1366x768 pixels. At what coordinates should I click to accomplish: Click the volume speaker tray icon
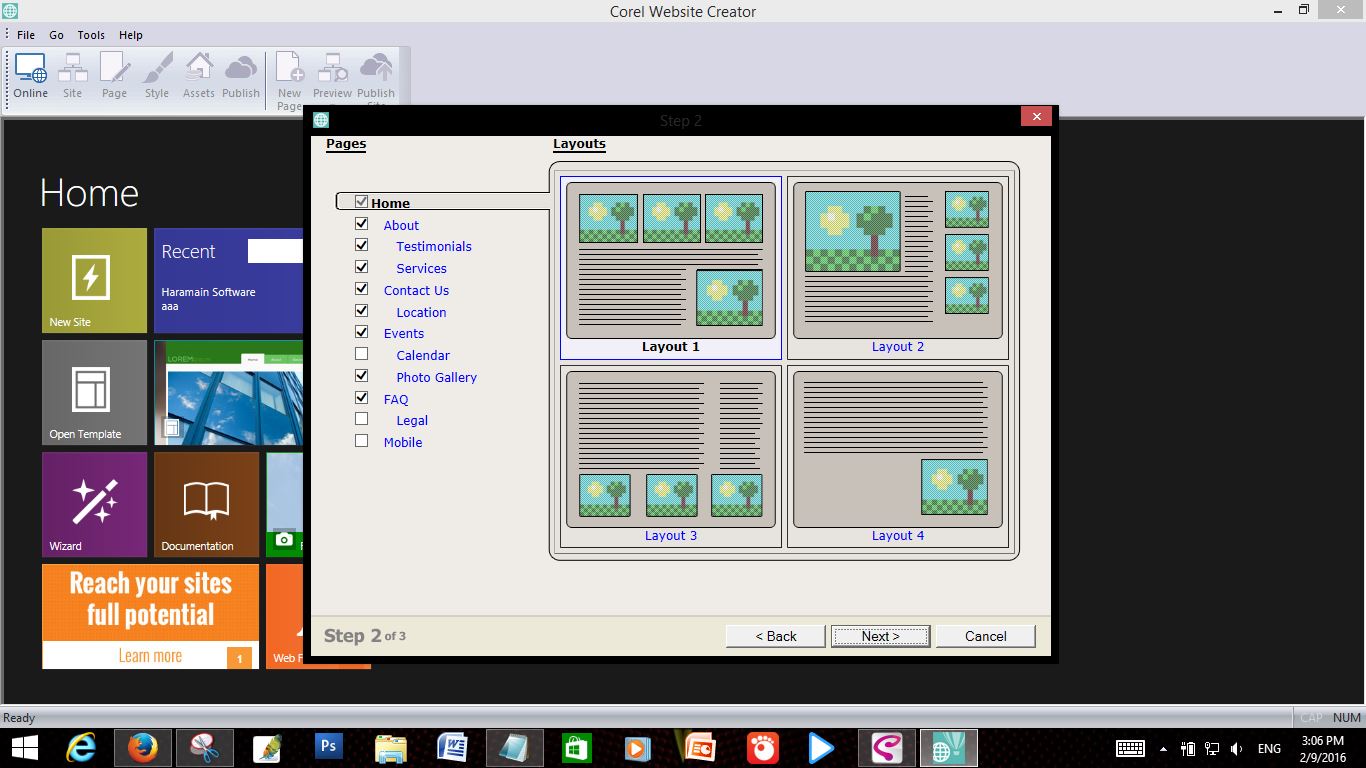click(x=1237, y=748)
